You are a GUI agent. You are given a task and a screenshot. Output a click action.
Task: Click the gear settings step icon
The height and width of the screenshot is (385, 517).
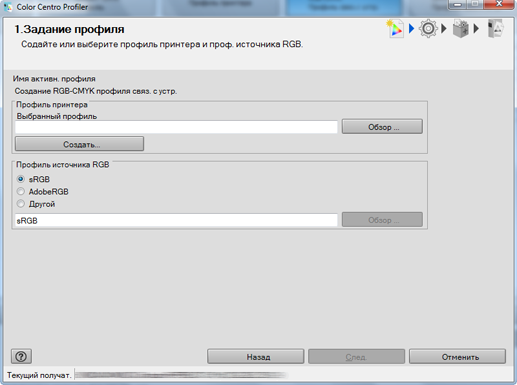click(428, 29)
